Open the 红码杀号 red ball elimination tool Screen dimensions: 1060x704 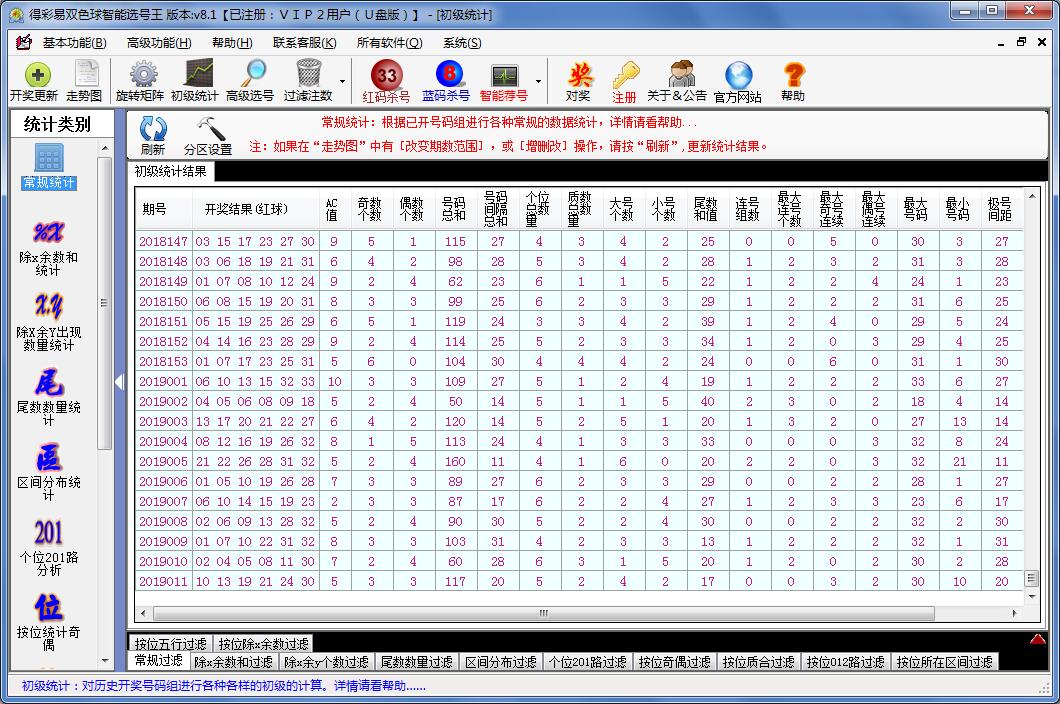point(385,81)
